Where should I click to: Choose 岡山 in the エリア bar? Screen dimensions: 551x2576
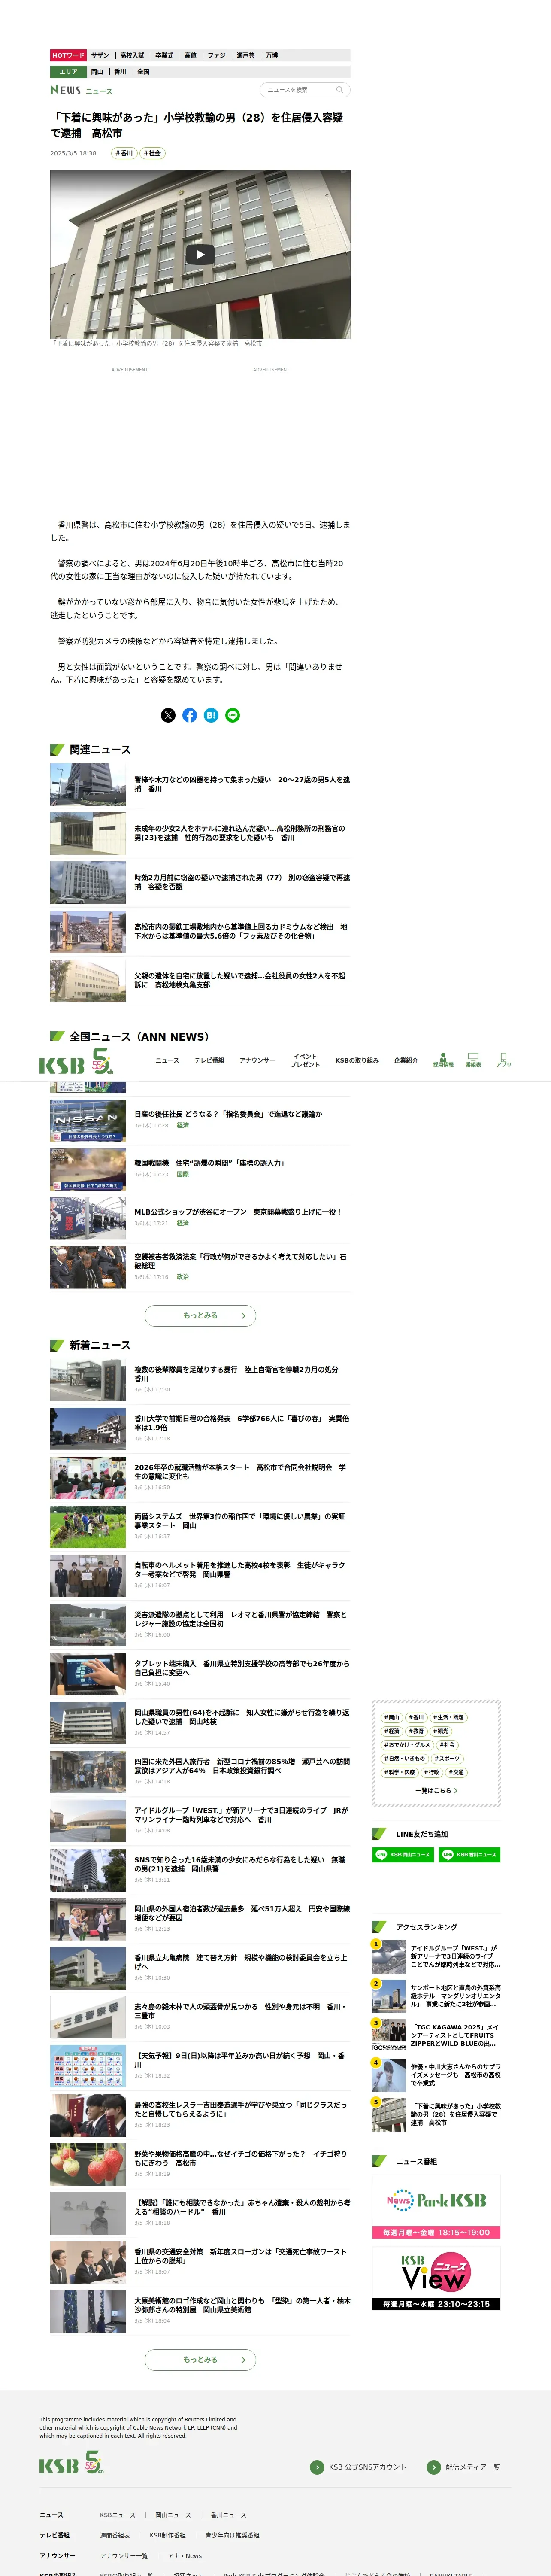click(97, 72)
